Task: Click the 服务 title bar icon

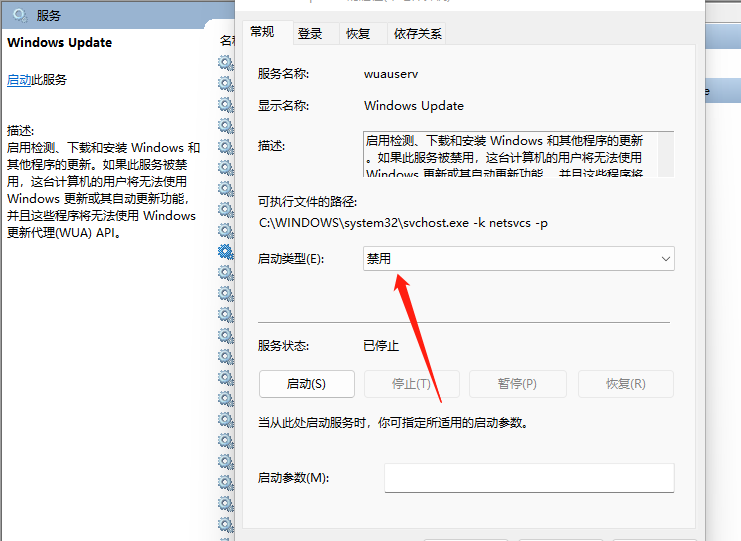Action: 20,15
